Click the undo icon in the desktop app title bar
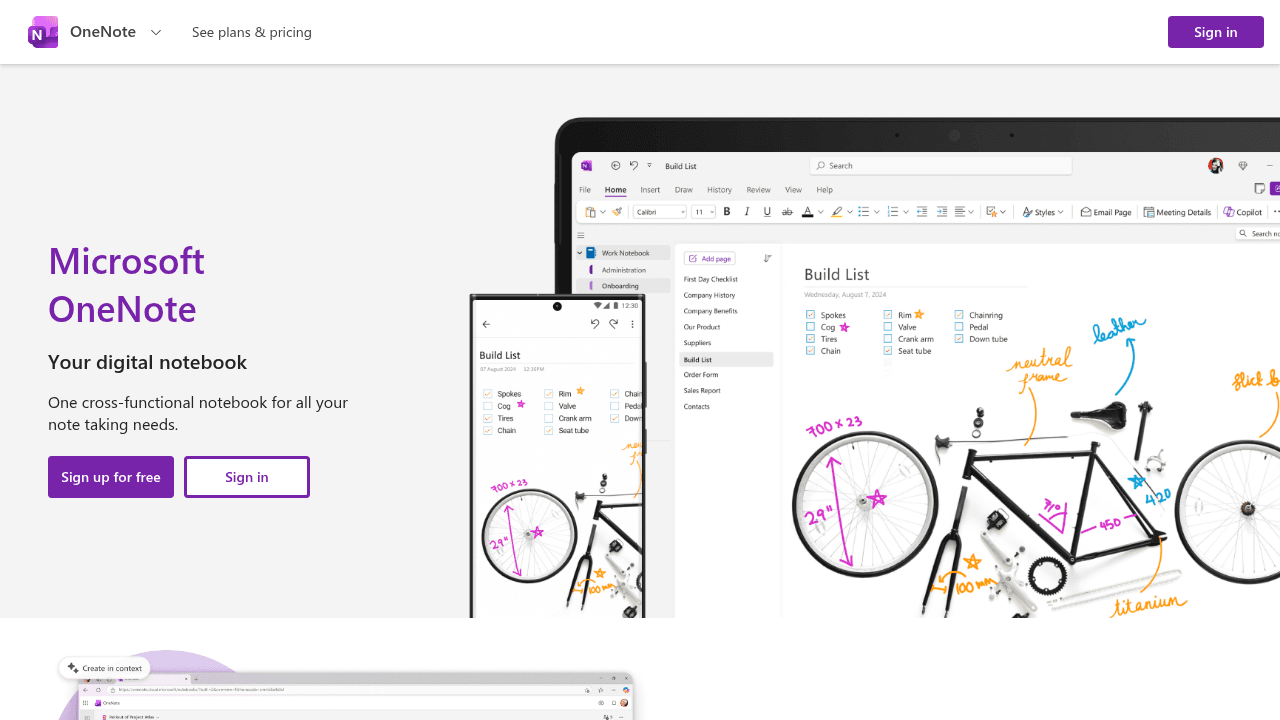The width and height of the screenshot is (1280, 720). [633, 166]
